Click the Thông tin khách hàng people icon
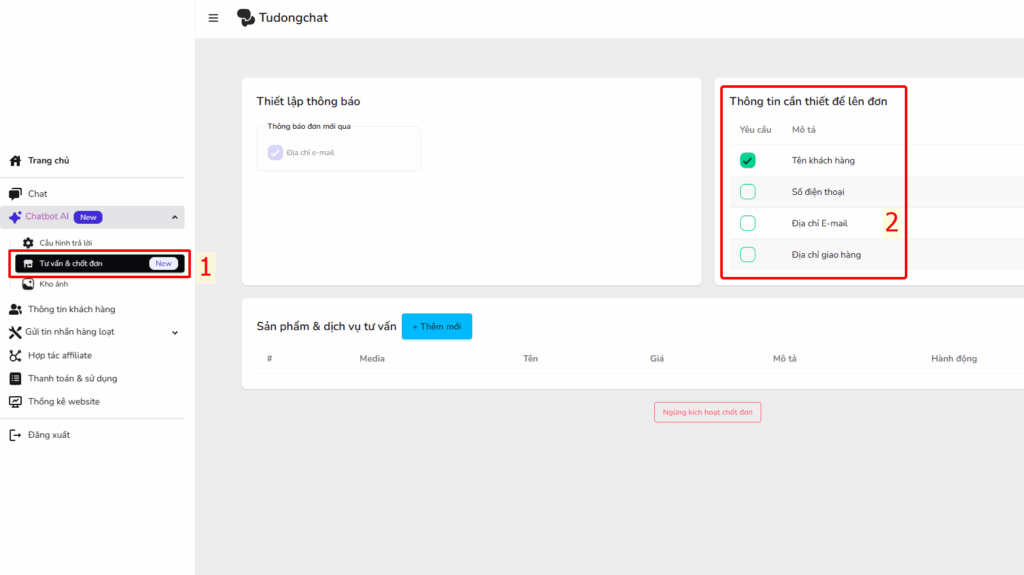The width and height of the screenshot is (1024, 575). pyautogui.click(x=15, y=309)
